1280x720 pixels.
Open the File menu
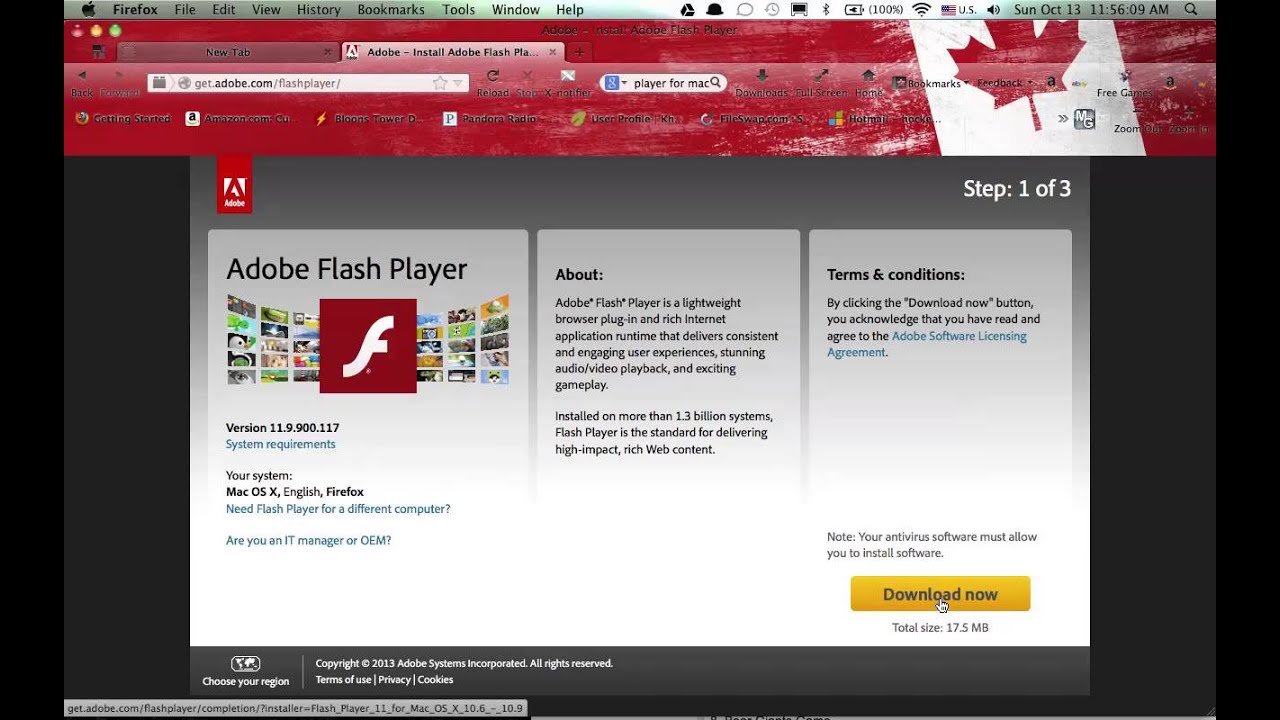pyautogui.click(x=185, y=10)
